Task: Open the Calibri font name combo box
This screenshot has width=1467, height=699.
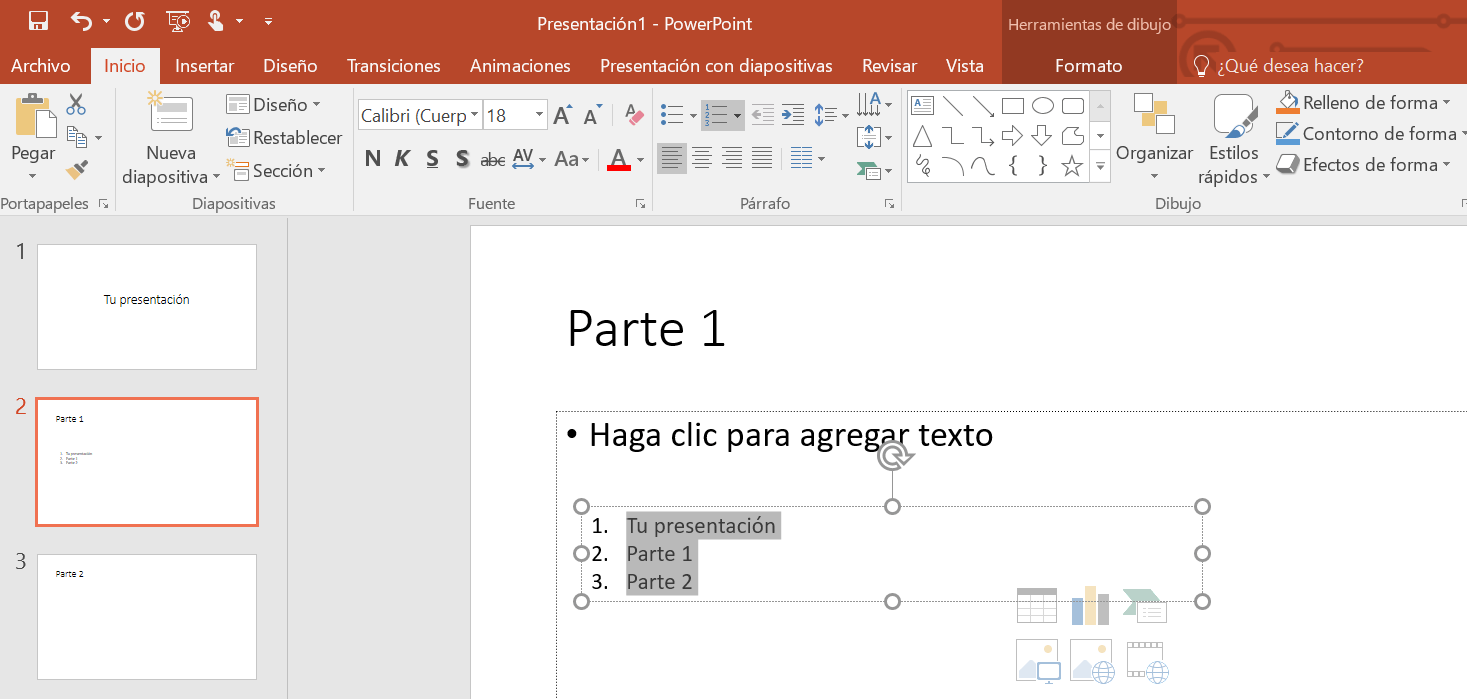Action: point(419,116)
